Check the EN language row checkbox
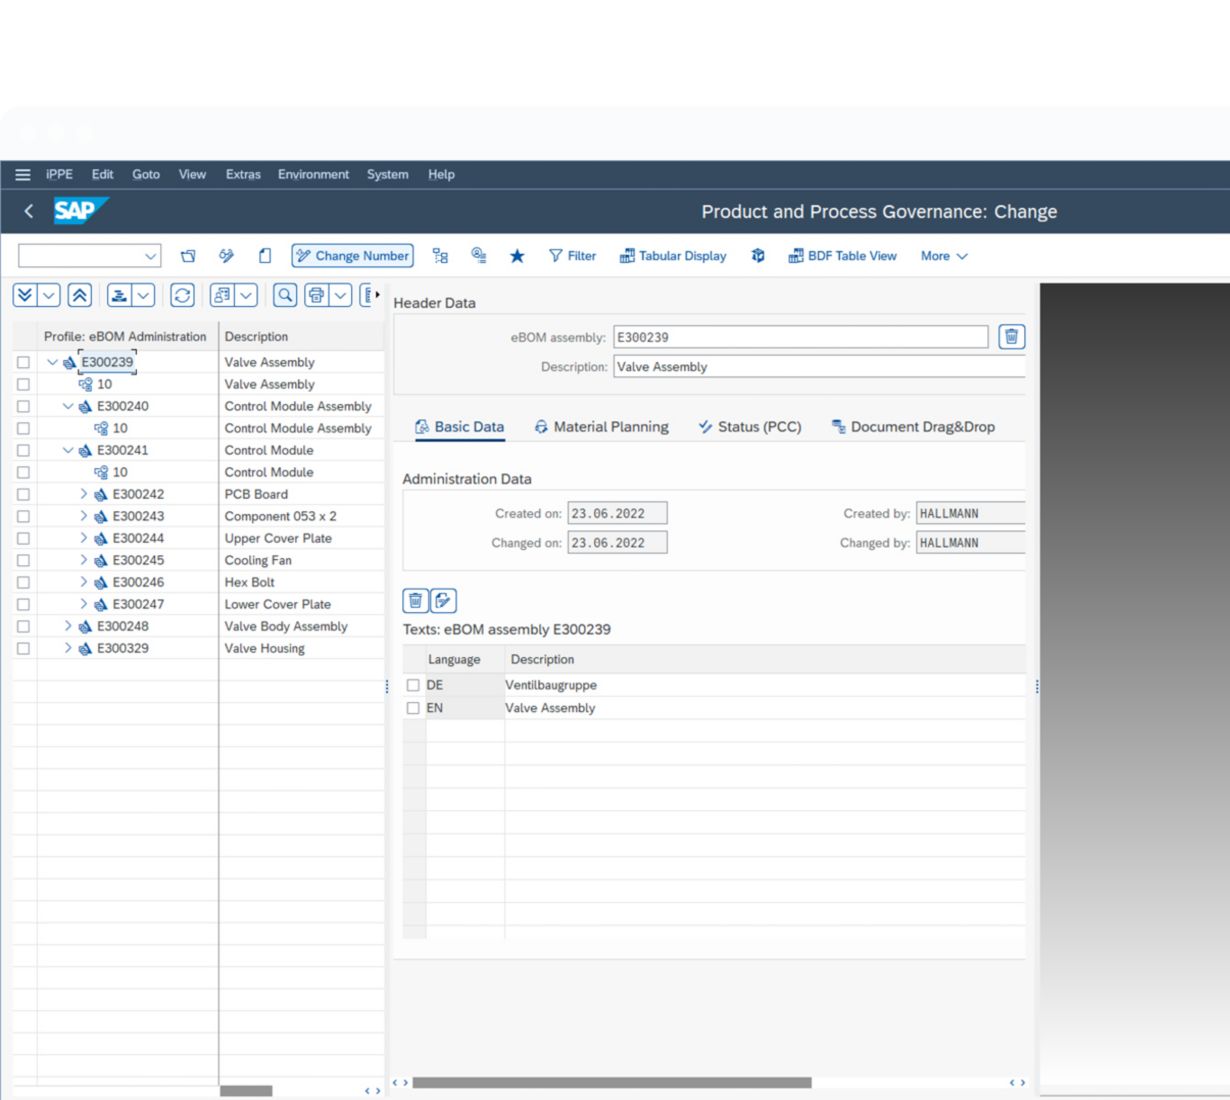Viewport: 1230px width, 1100px height. (413, 708)
